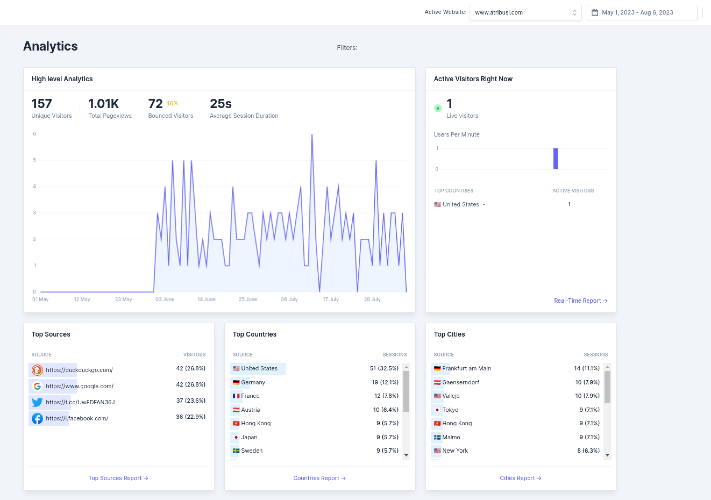Click the Top Countries scrollbar down arrow
Screen dimensions: 711x500
tap(406, 455)
